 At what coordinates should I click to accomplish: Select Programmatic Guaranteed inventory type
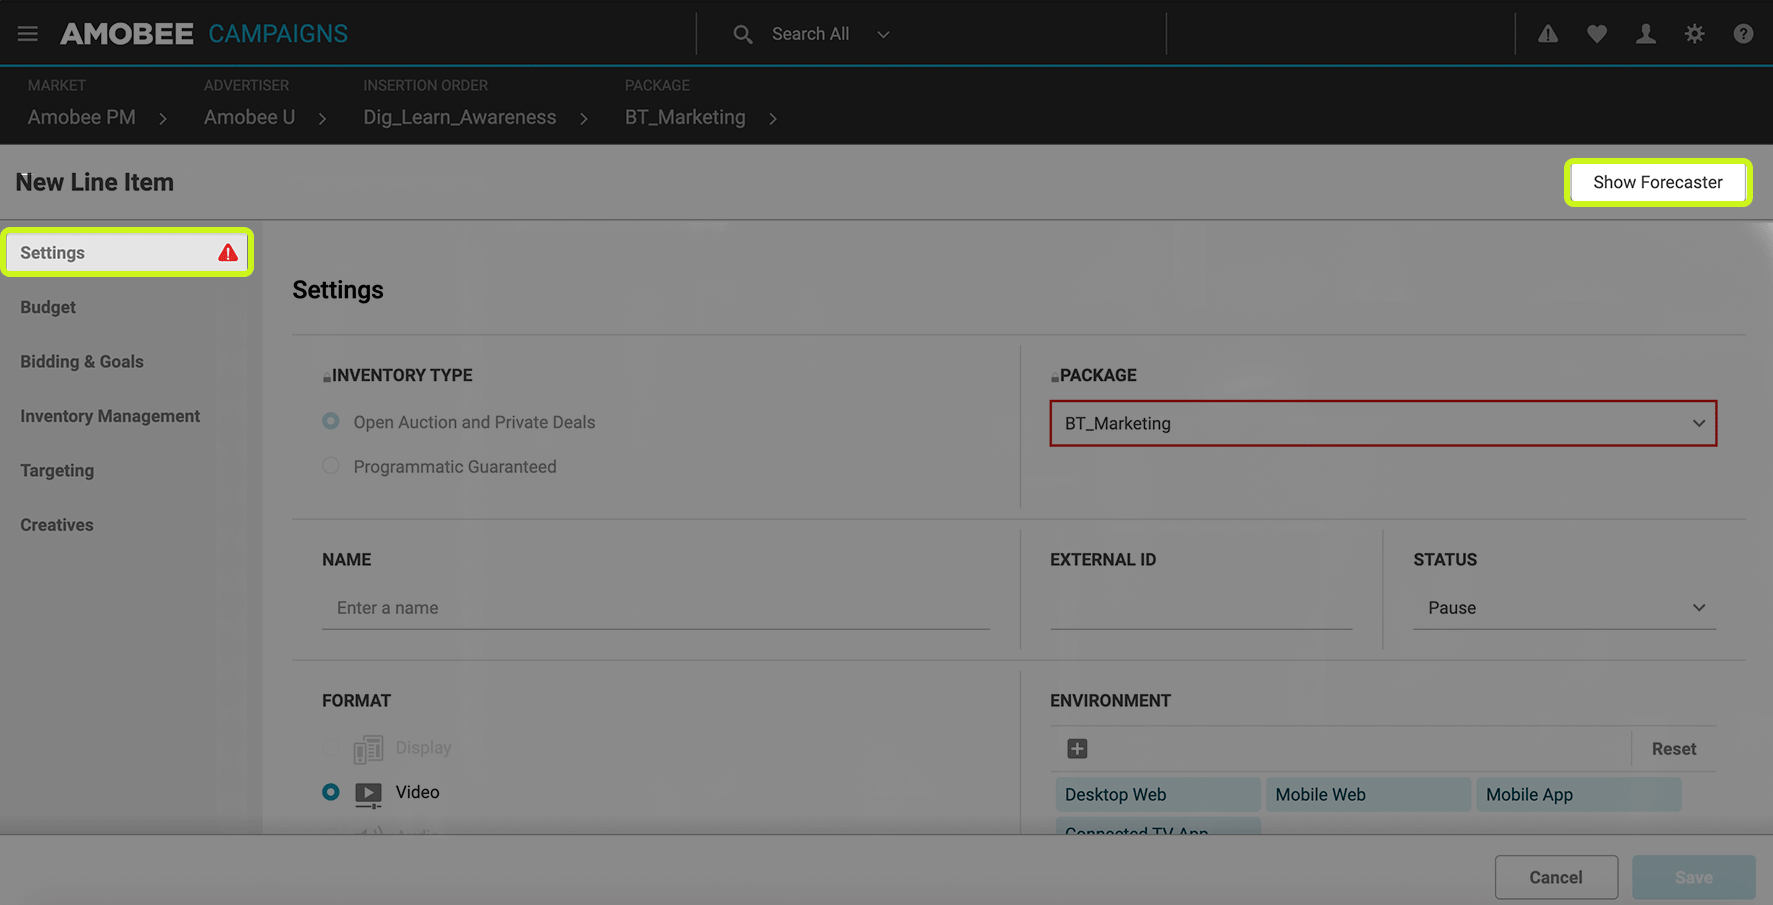(331, 466)
